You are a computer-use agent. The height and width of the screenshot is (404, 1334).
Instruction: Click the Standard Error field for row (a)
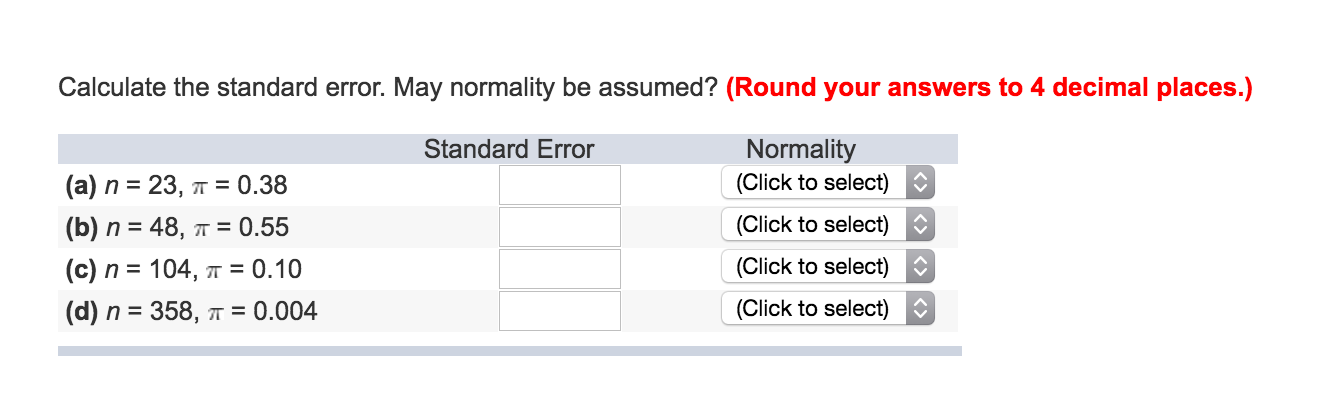coord(559,185)
